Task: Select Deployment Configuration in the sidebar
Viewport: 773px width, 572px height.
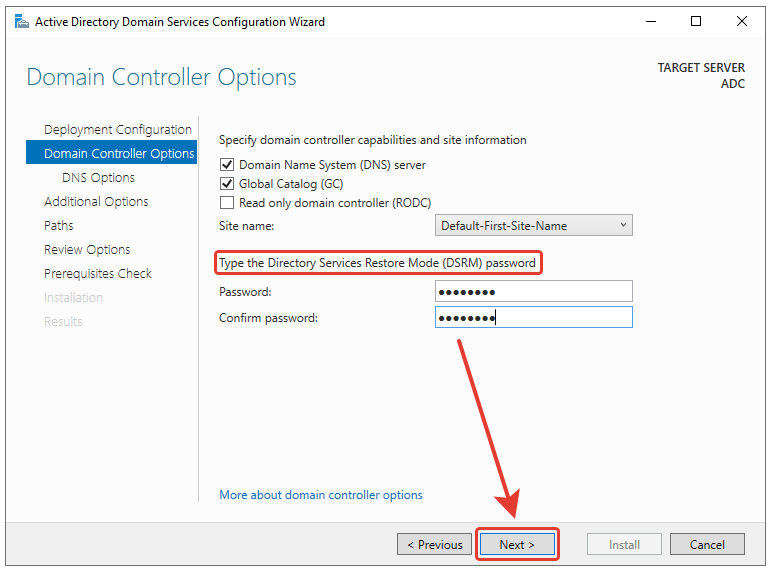Action: click(118, 130)
